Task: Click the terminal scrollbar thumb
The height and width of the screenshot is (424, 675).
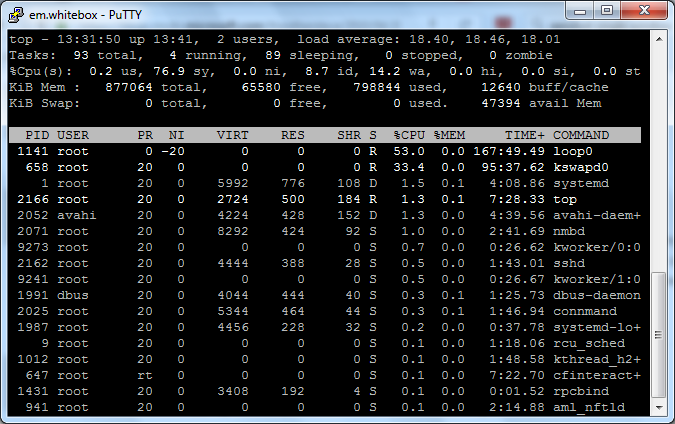Action: (x=657, y=335)
